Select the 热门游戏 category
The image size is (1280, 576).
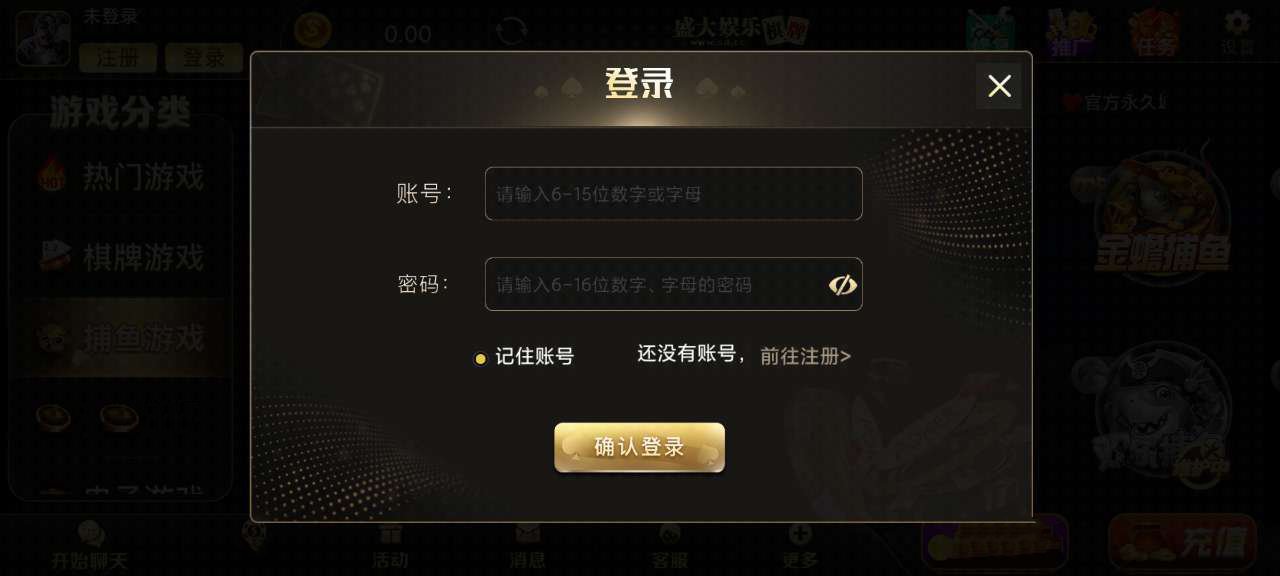tap(121, 177)
